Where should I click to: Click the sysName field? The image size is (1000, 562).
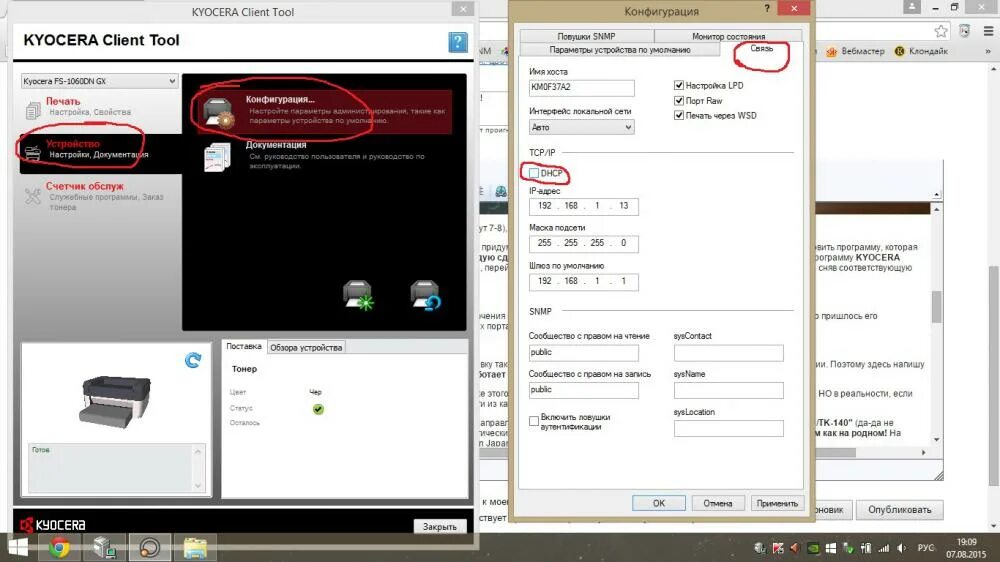728,390
